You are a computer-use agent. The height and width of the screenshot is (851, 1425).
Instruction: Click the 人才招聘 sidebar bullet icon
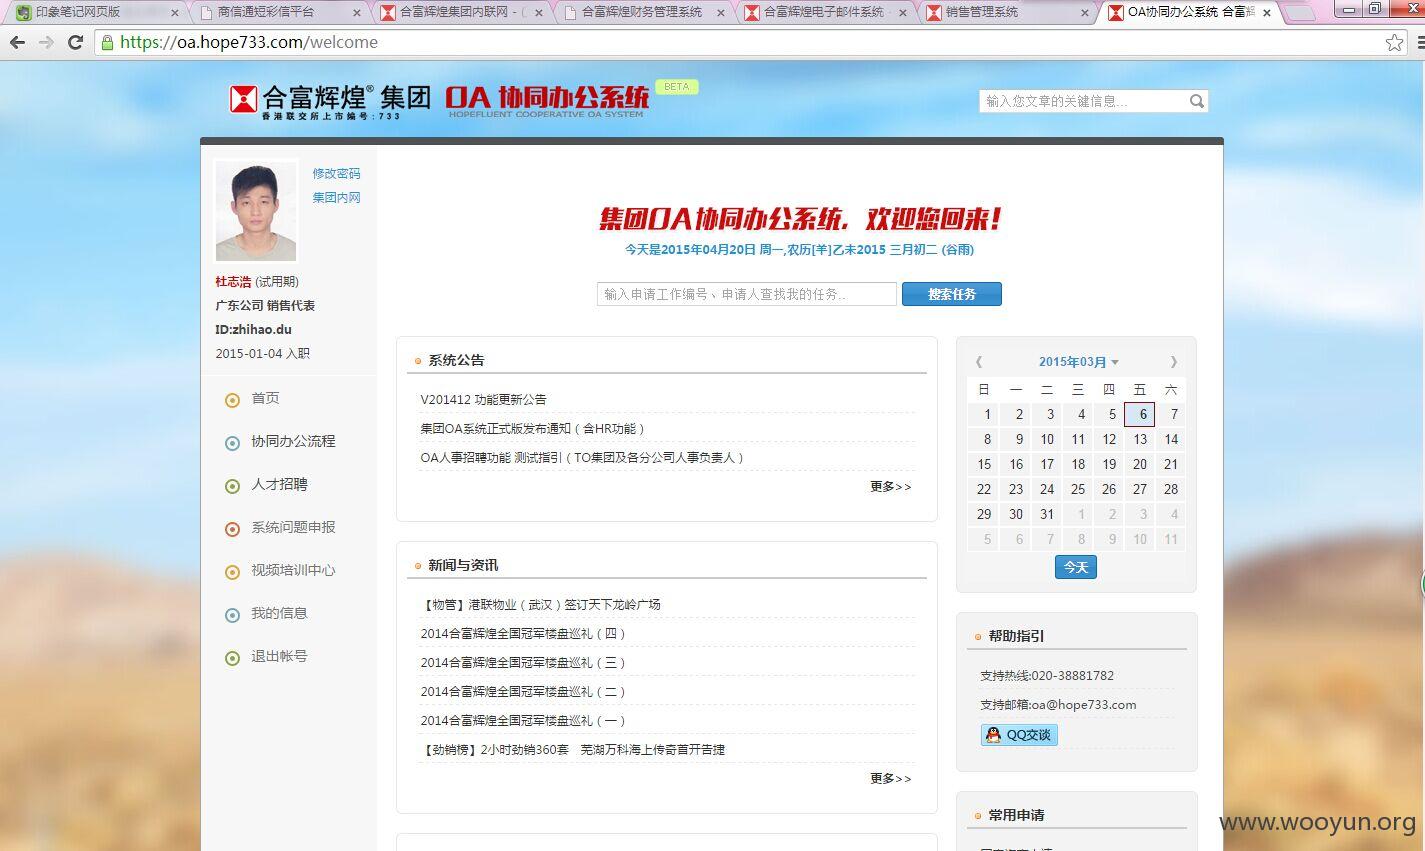232,486
